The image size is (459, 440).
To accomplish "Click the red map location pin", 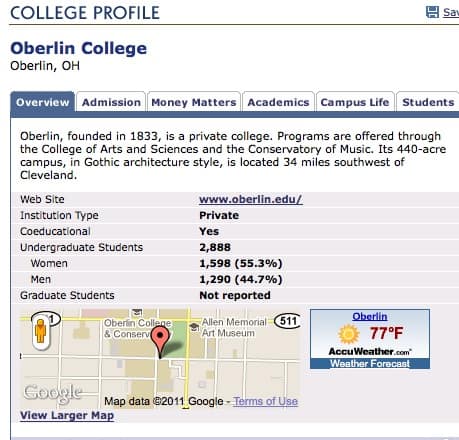I will point(160,342).
